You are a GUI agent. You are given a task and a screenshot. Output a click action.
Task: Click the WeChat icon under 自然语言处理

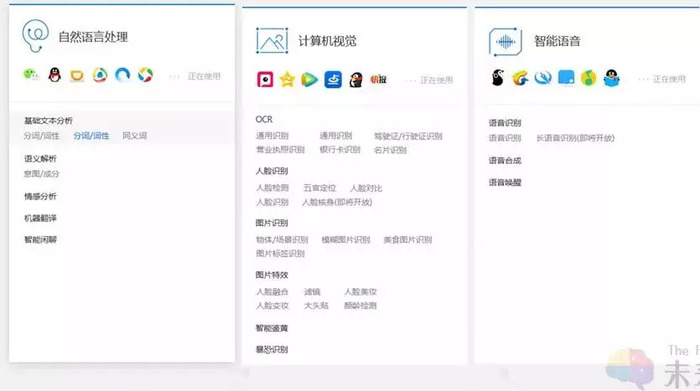(x=31, y=75)
